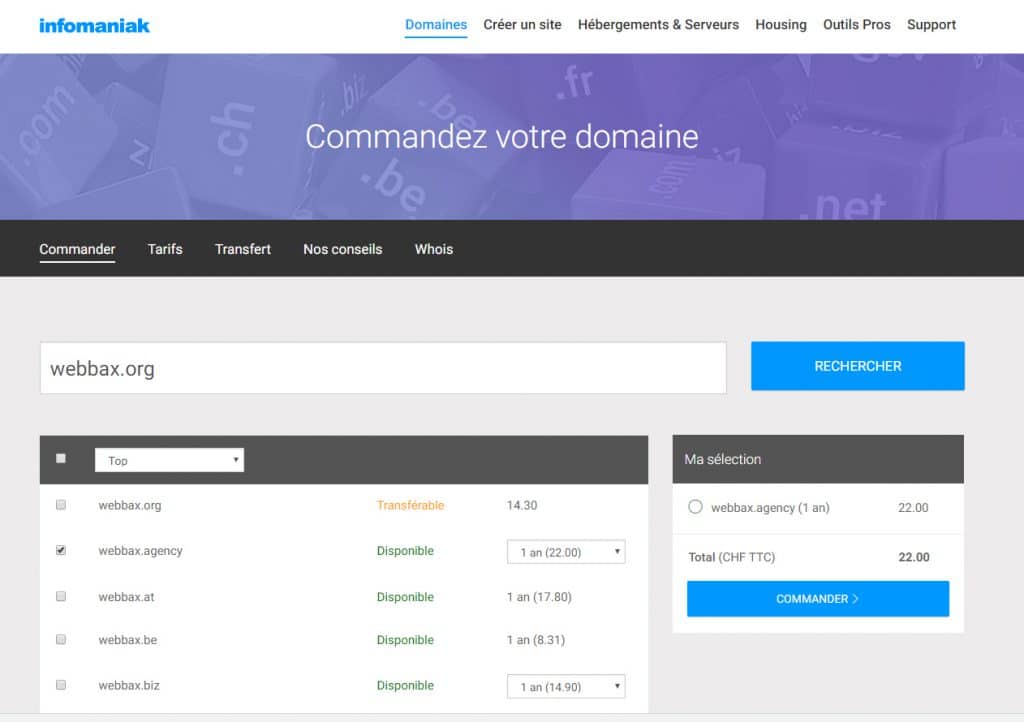Open the Support menu
Screen dimensions: 1024x722
[x=931, y=25]
